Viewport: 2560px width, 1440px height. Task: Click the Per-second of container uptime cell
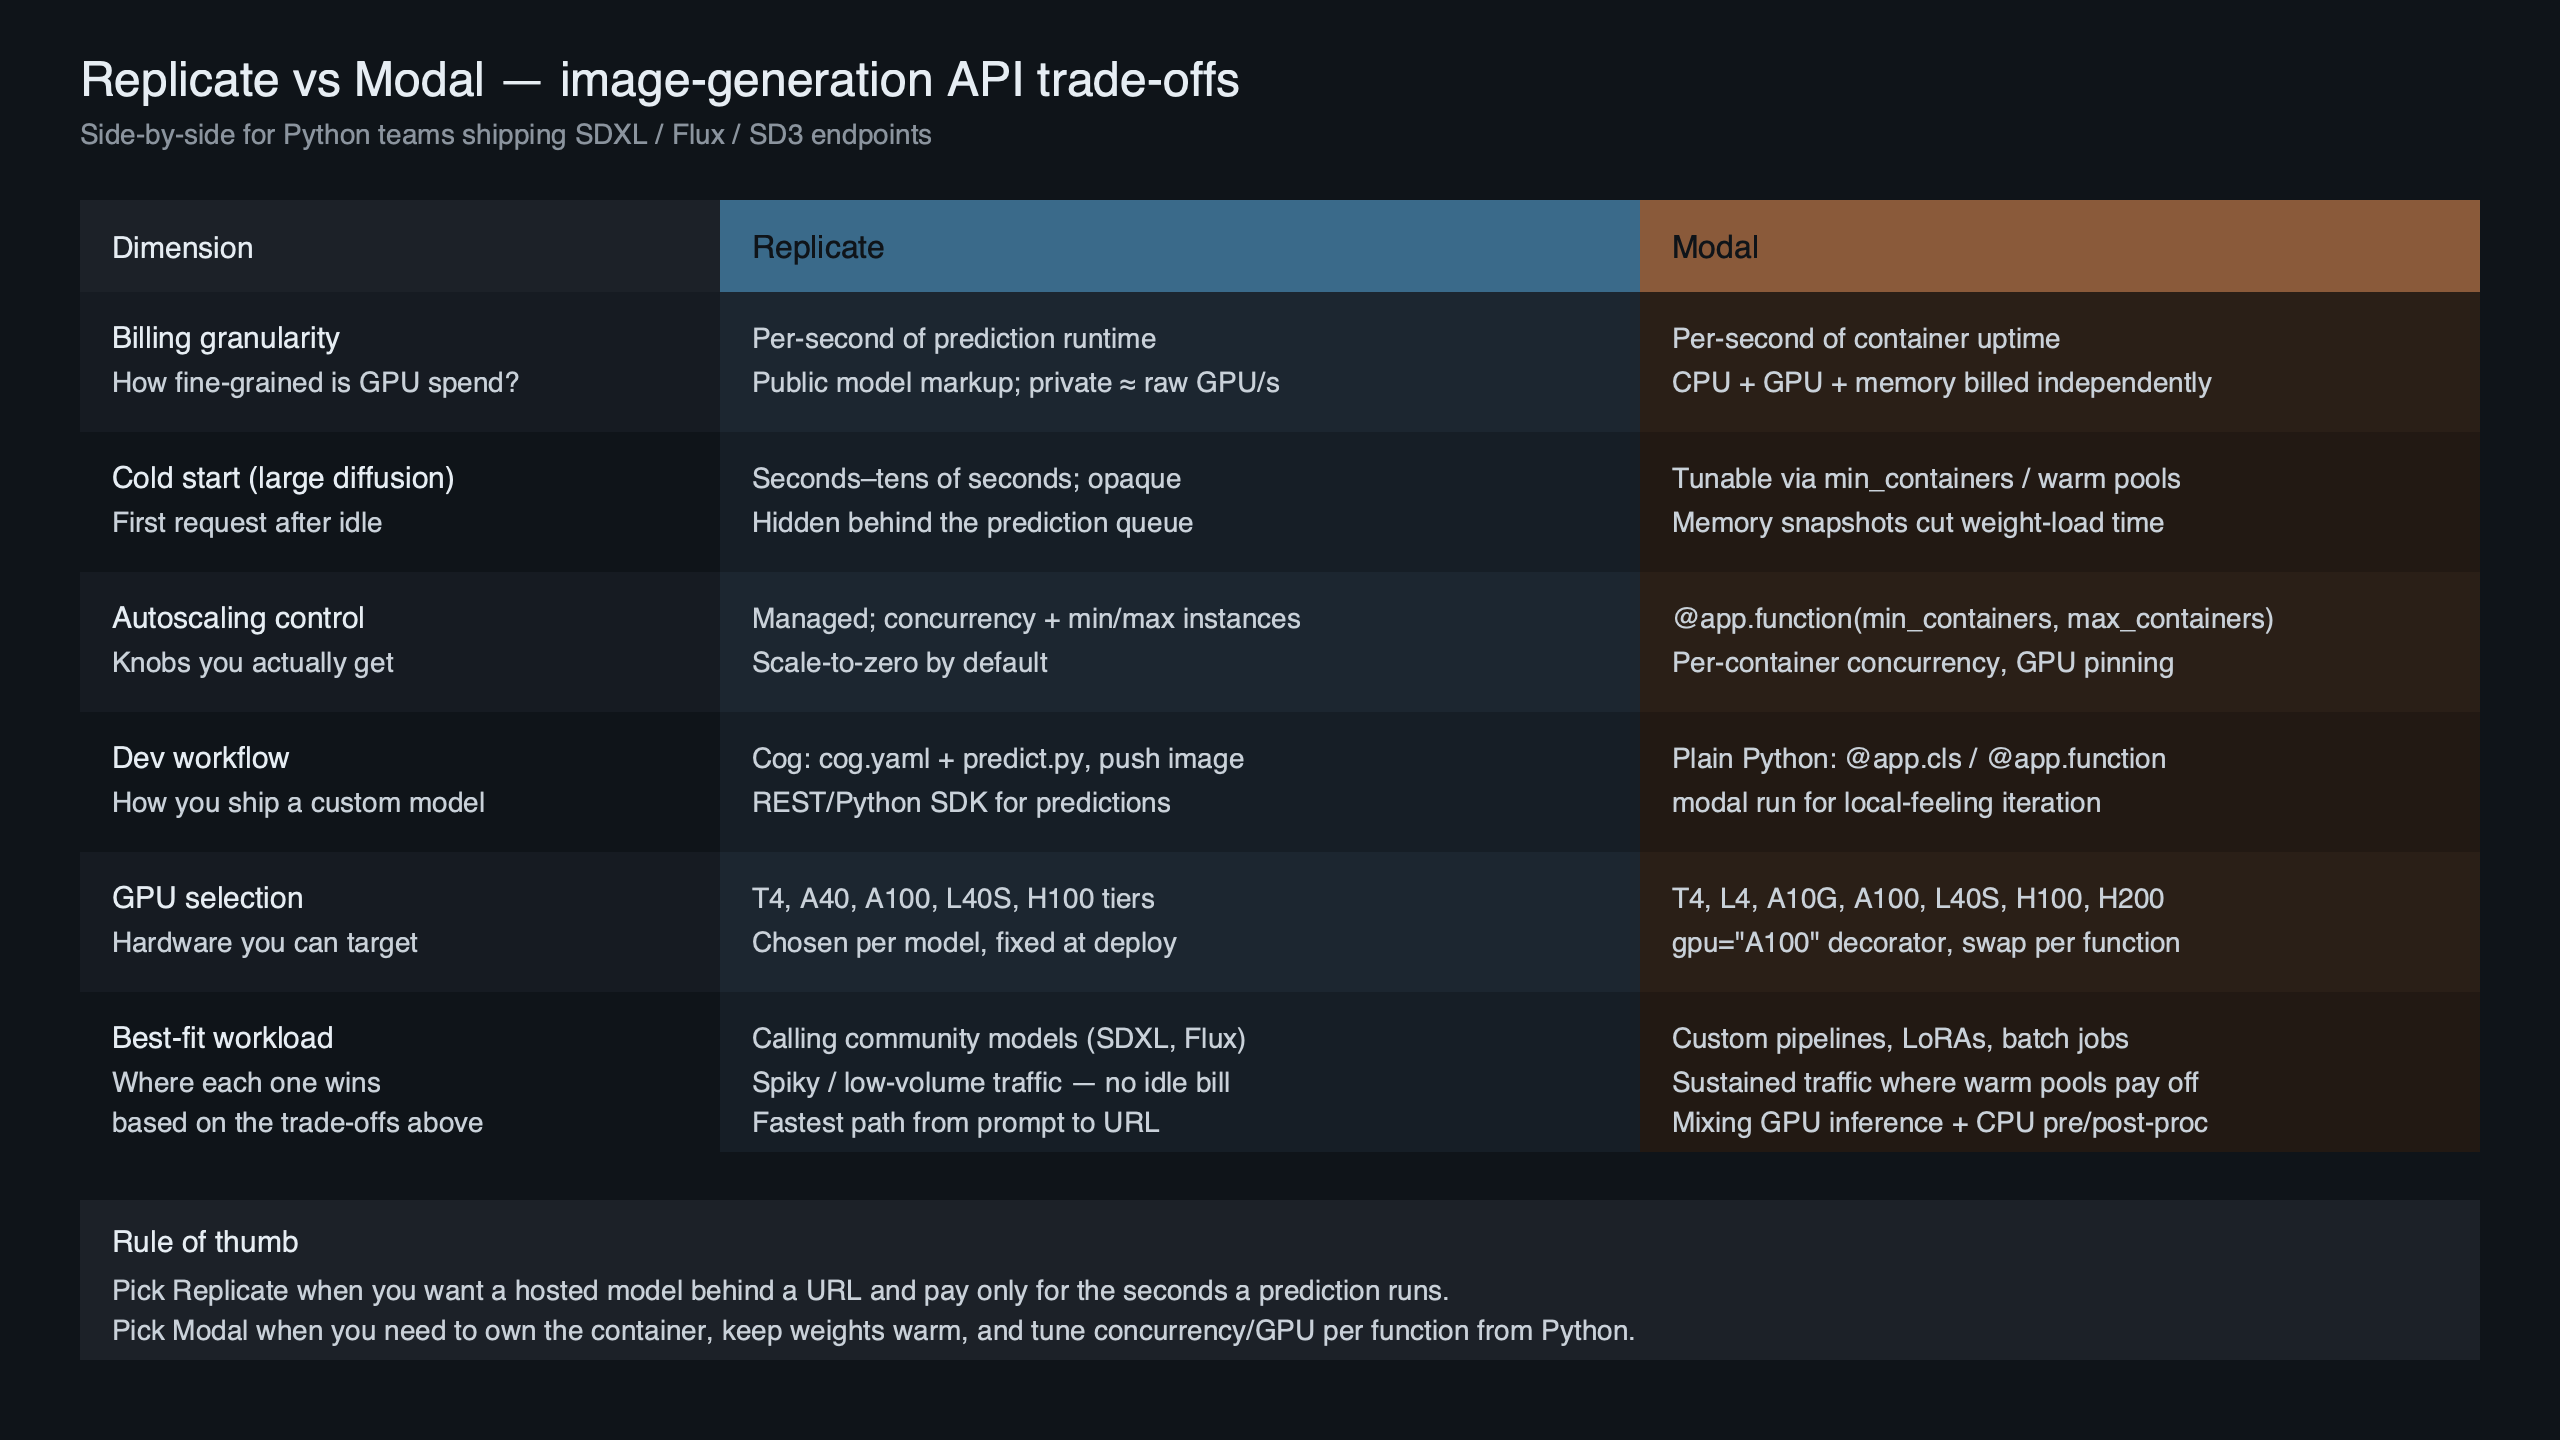[1866, 338]
